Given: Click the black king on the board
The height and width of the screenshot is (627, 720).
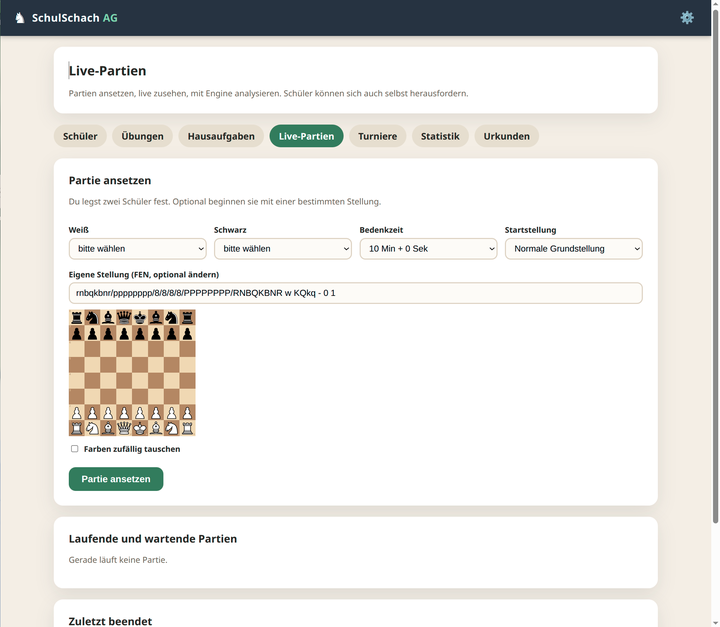Looking at the screenshot, I should [140, 317].
